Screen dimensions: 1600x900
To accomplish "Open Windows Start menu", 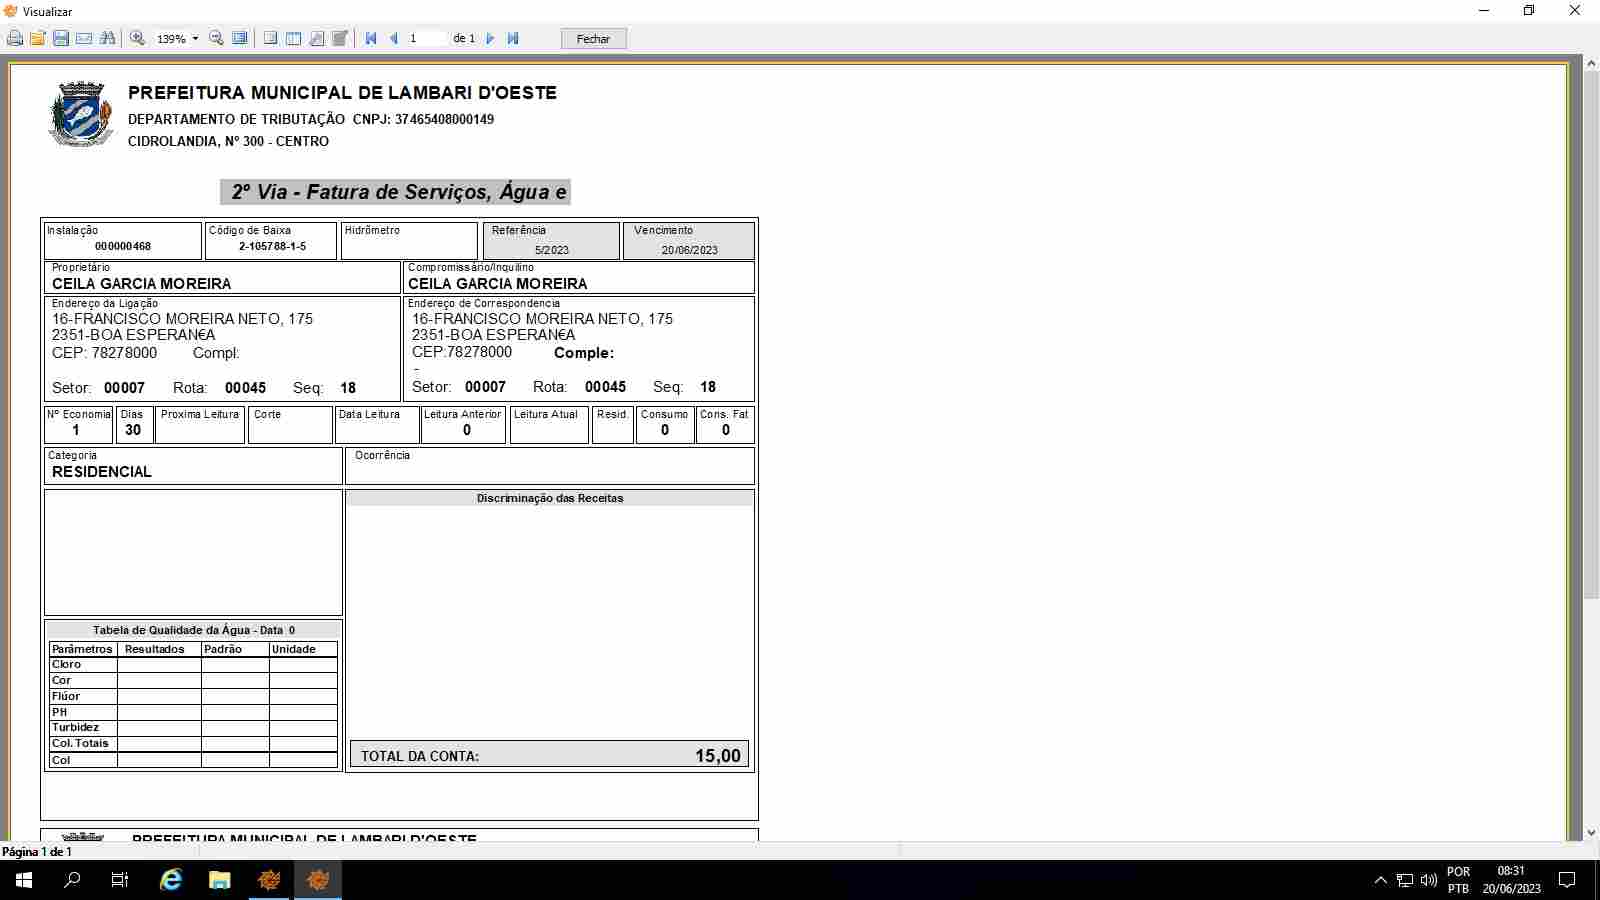I will point(24,880).
